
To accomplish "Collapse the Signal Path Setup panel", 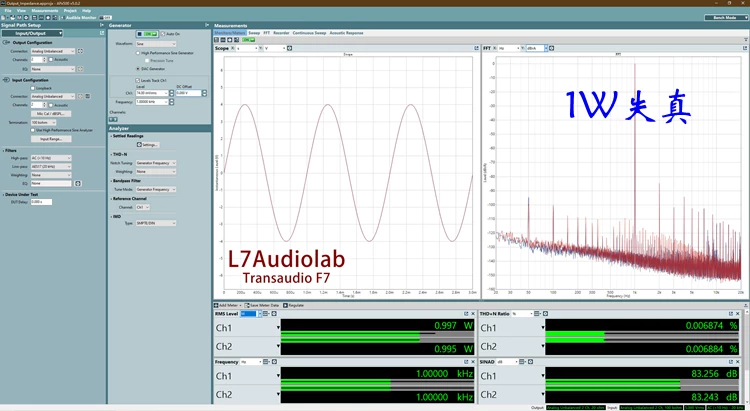I will [101, 25].
